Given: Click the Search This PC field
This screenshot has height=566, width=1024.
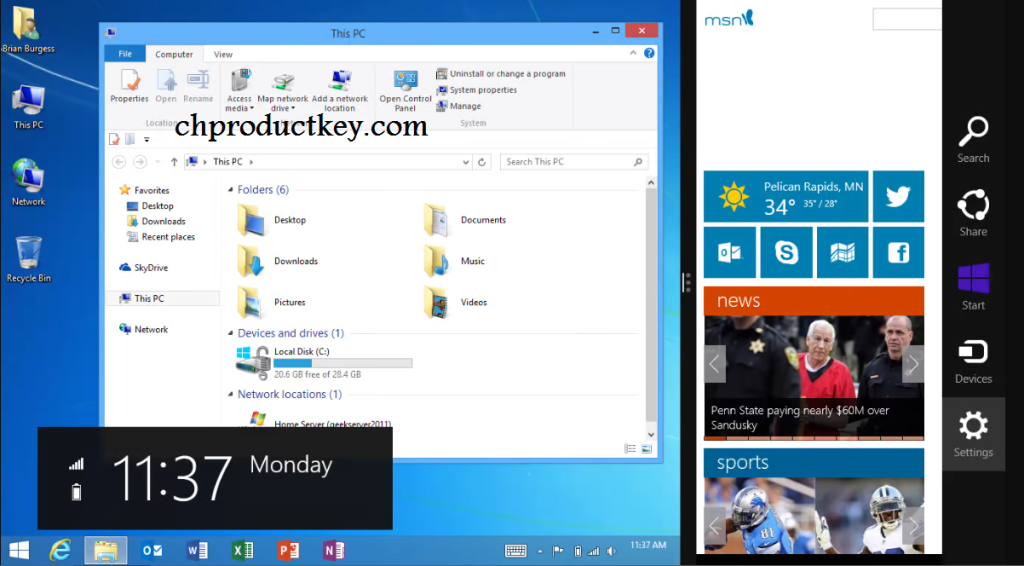Looking at the screenshot, I should click(x=574, y=162).
